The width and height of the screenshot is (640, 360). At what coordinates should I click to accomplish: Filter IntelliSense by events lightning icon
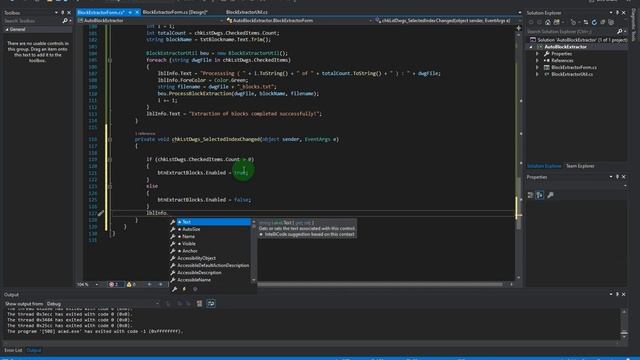coord(184,289)
